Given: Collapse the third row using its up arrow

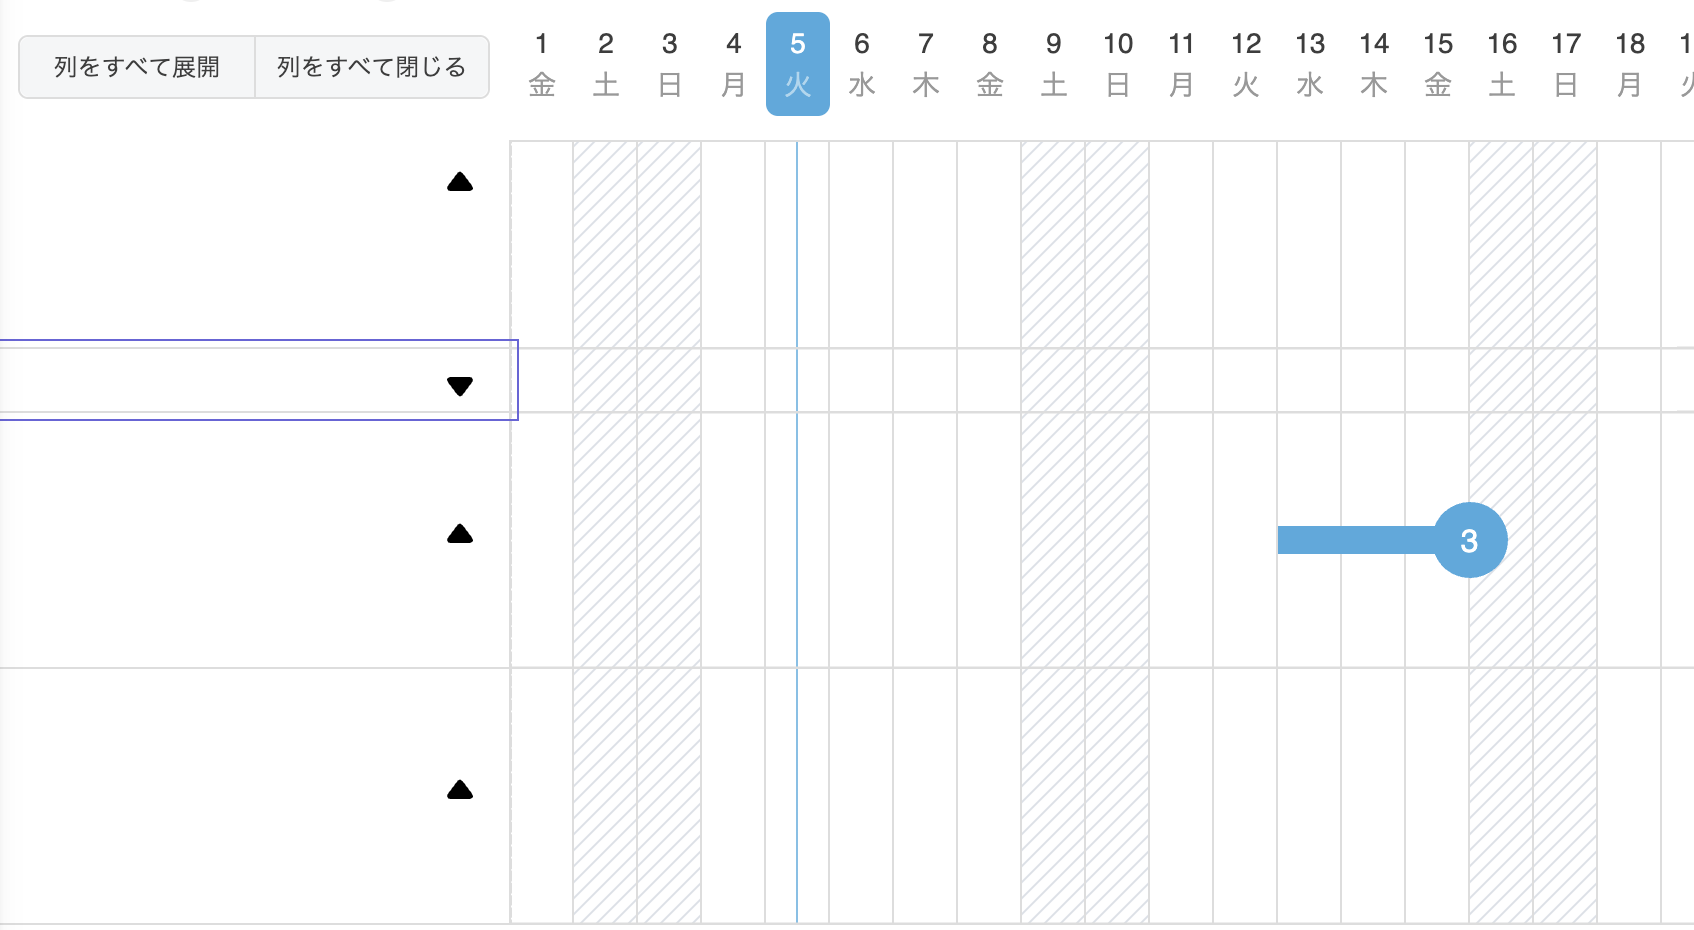Looking at the screenshot, I should [x=460, y=534].
